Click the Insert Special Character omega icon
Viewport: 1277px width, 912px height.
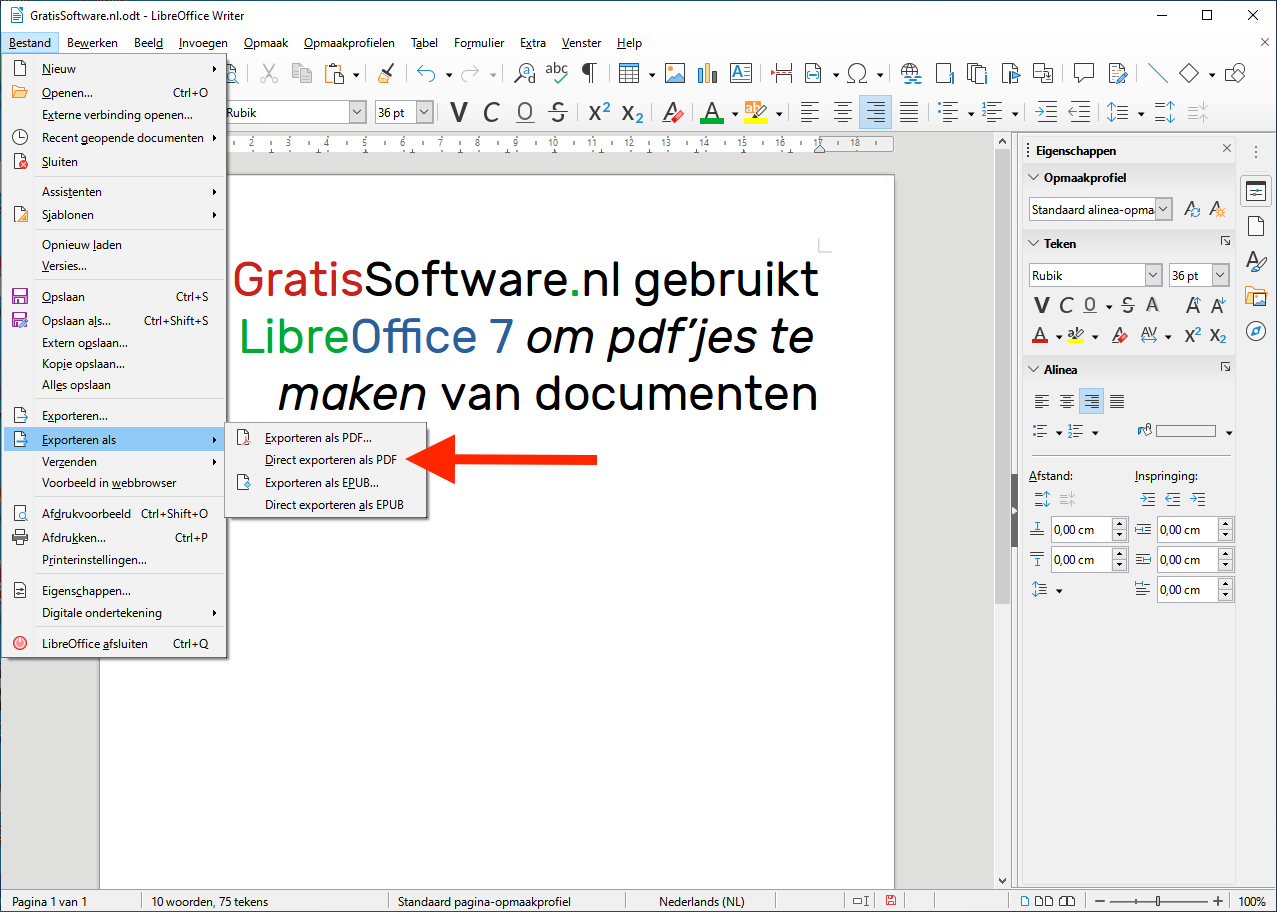856,73
